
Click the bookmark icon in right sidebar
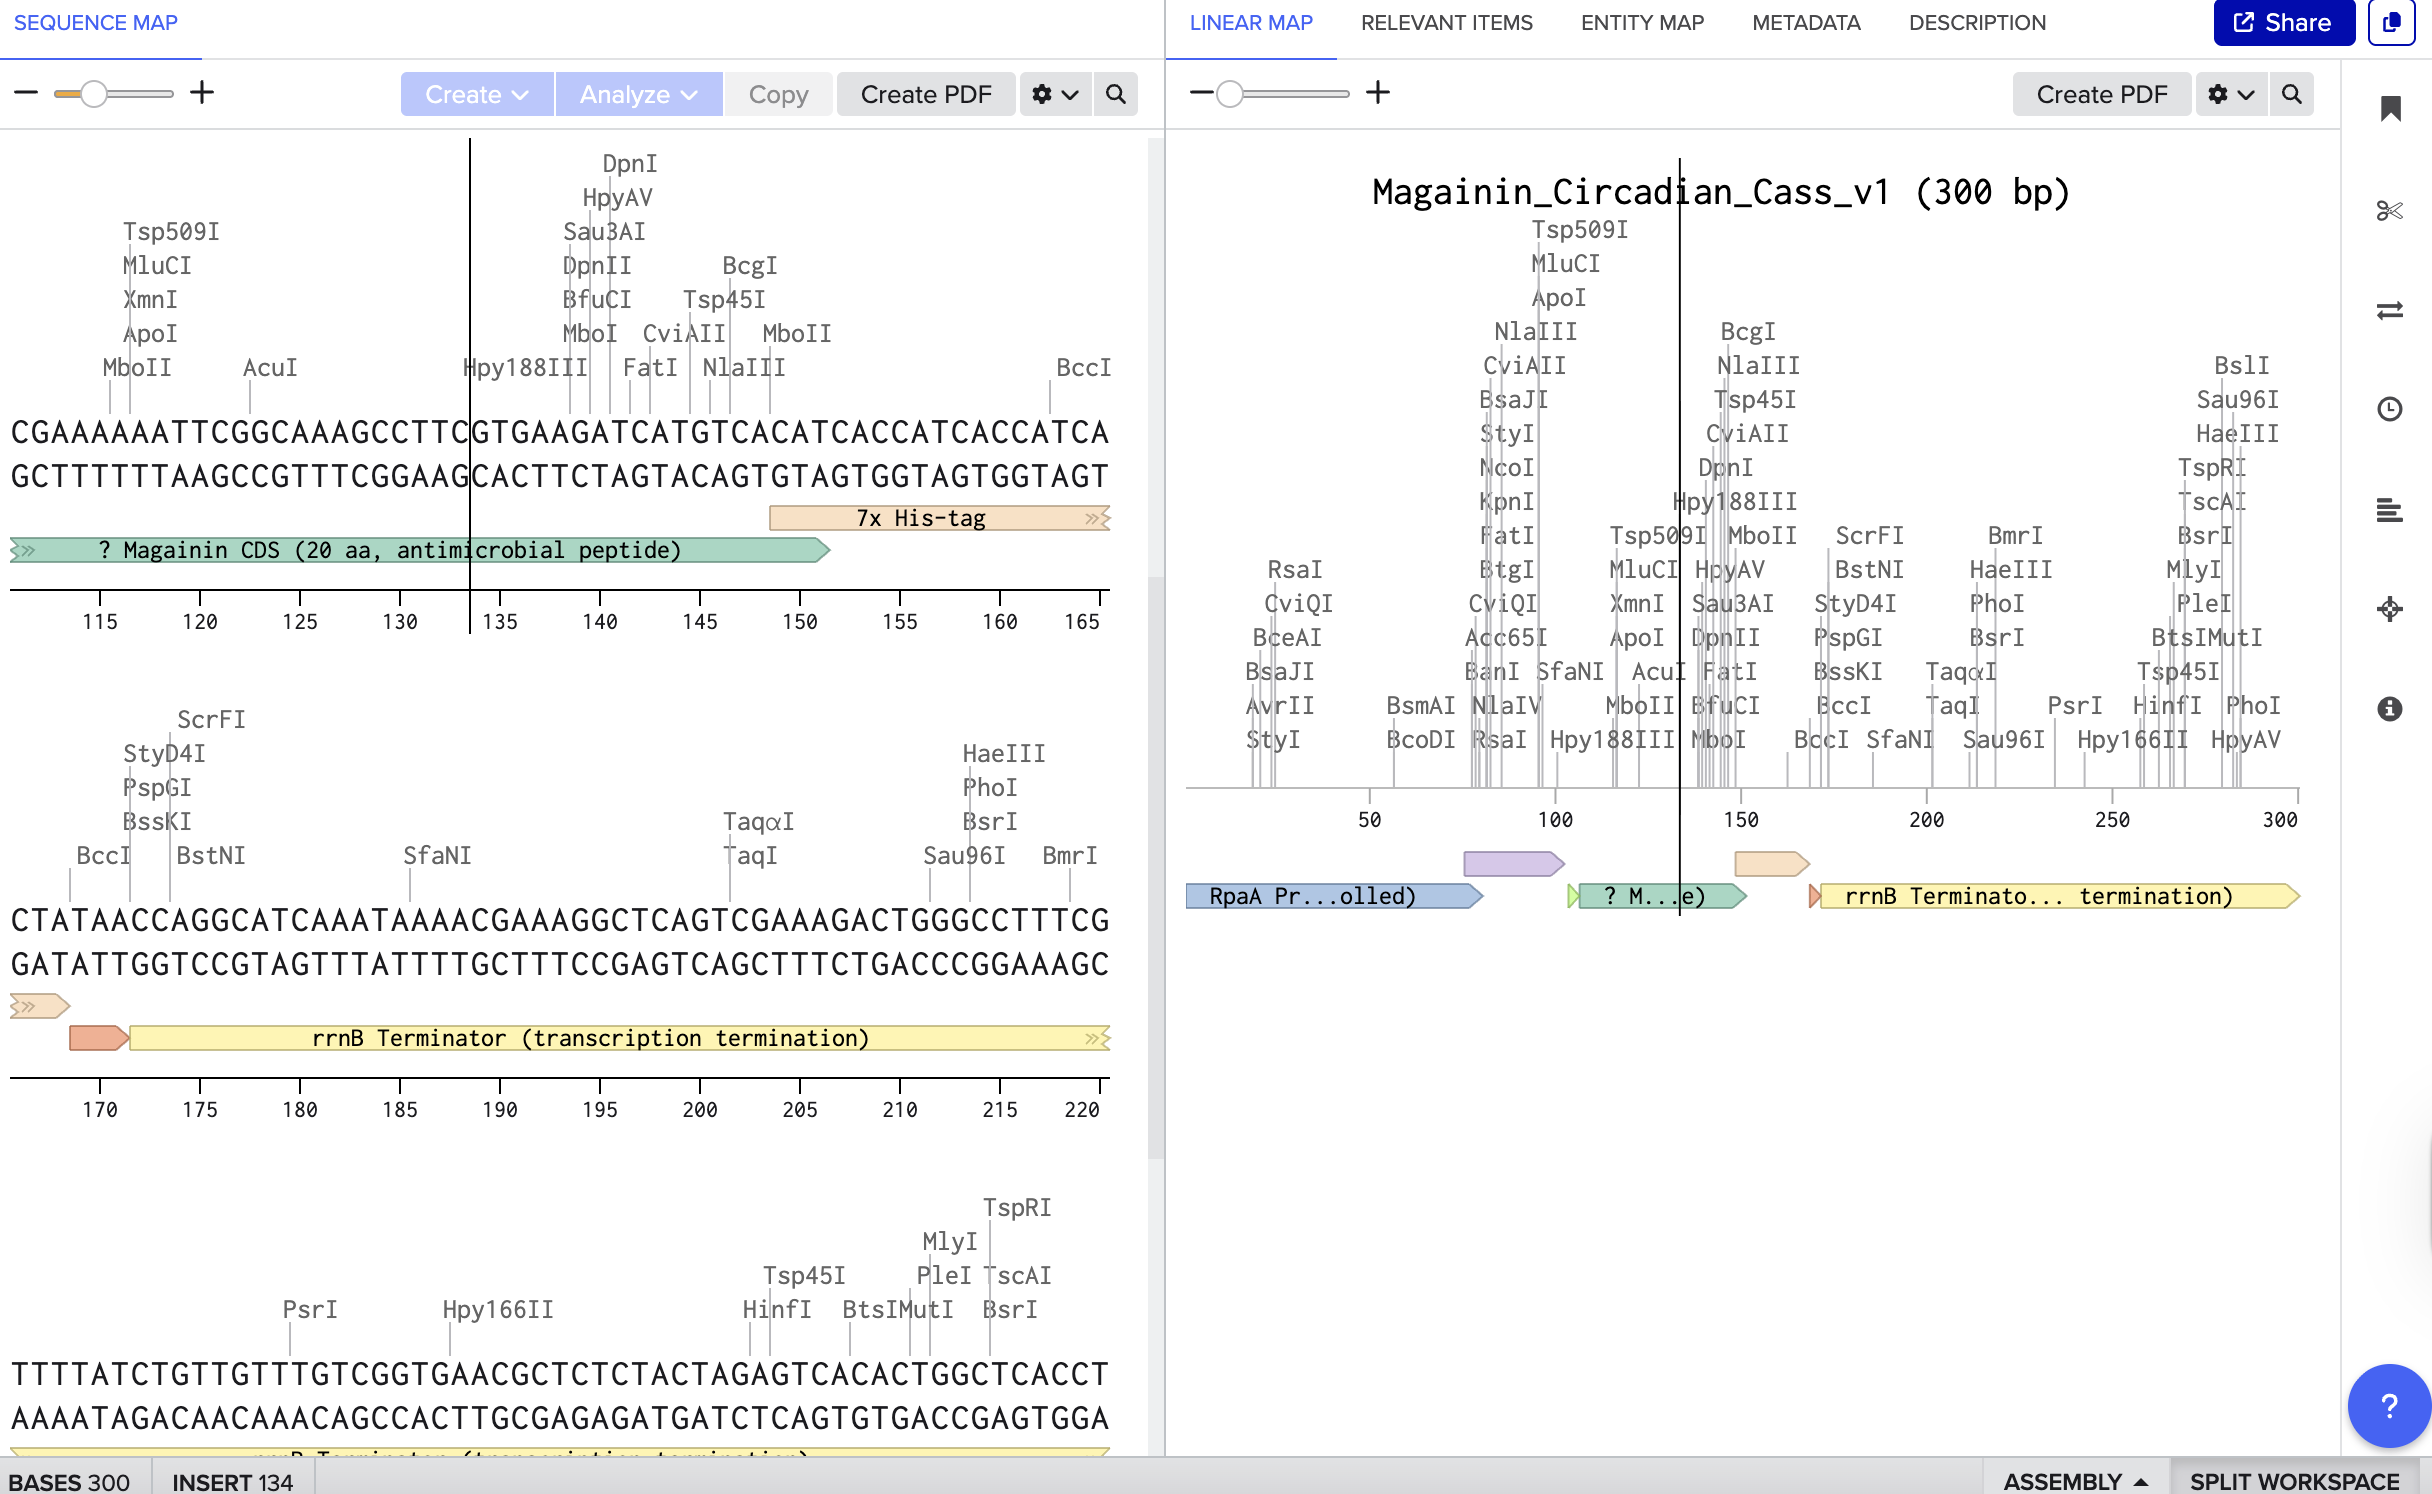pyautogui.click(x=2390, y=109)
